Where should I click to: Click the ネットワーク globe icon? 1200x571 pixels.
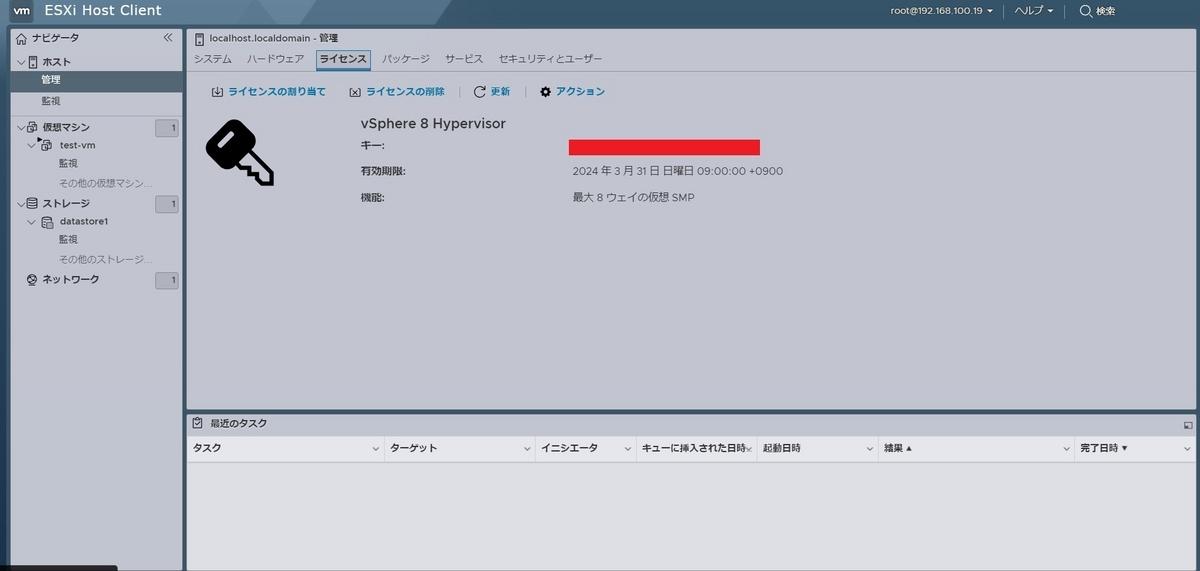coord(33,280)
